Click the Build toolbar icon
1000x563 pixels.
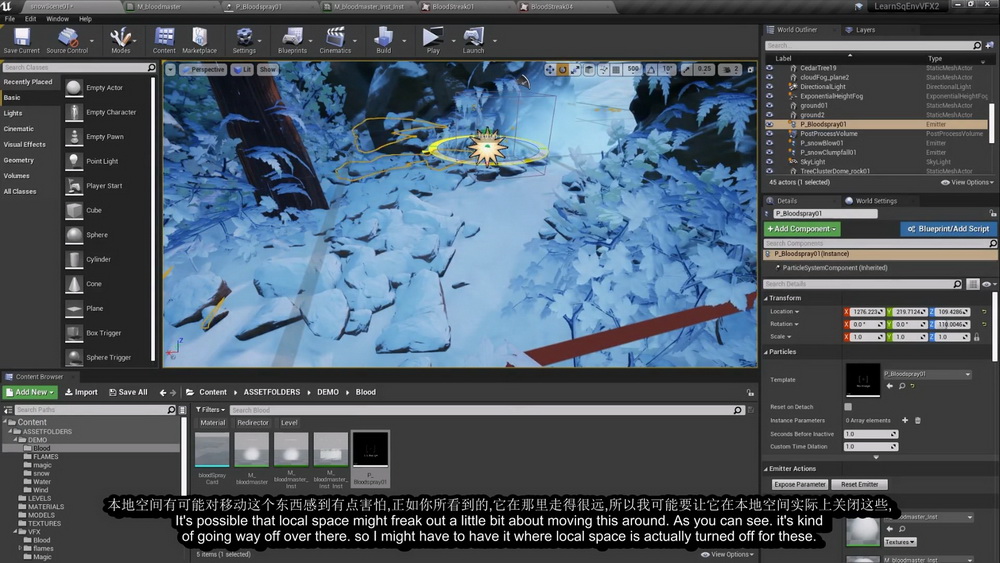[383, 41]
